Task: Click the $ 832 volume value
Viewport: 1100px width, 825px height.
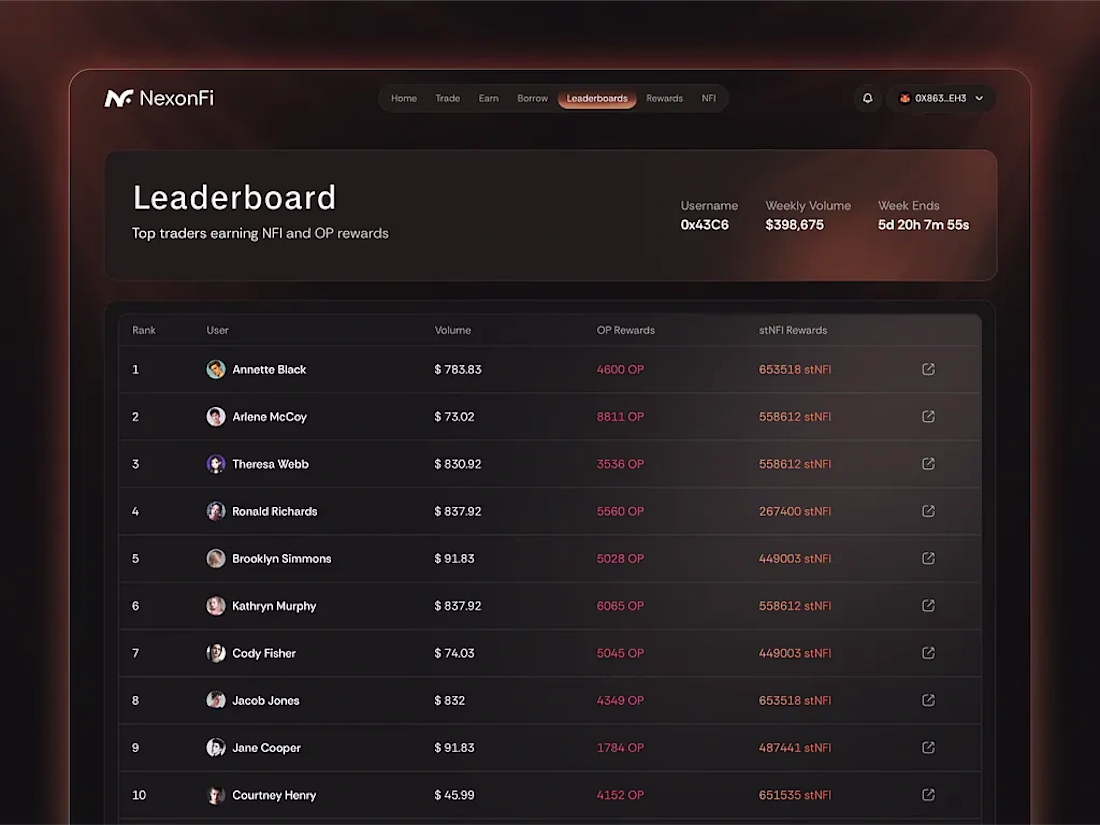Action: (449, 700)
